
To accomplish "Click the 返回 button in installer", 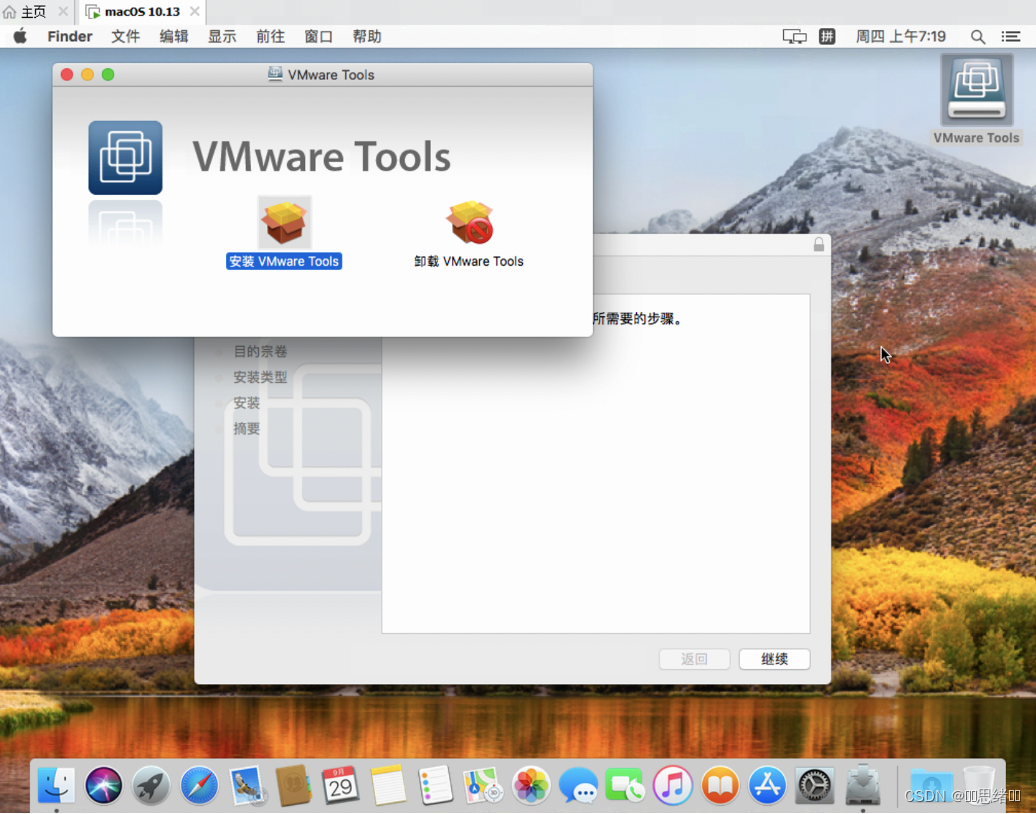I will (694, 659).
